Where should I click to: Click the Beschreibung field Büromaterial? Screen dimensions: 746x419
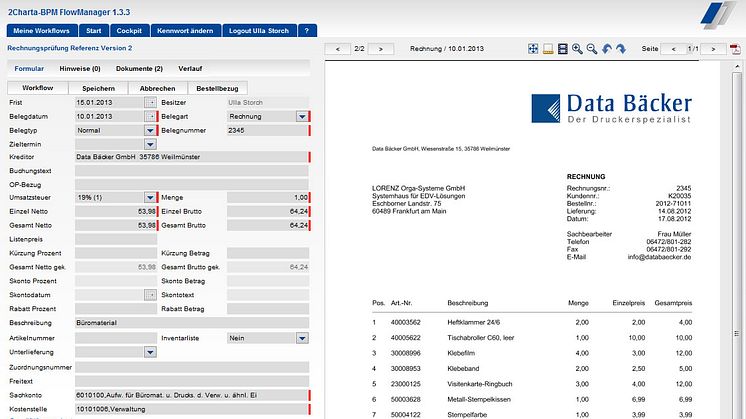(x=192, y=323)
